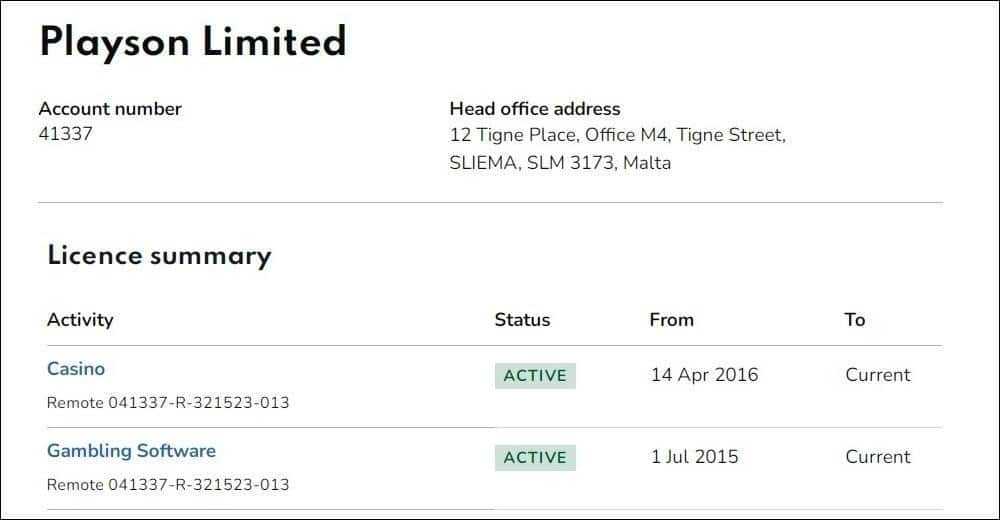This screenshot has width=1000, height=520.
Task: Click the To column header
Action: [855, 320]
